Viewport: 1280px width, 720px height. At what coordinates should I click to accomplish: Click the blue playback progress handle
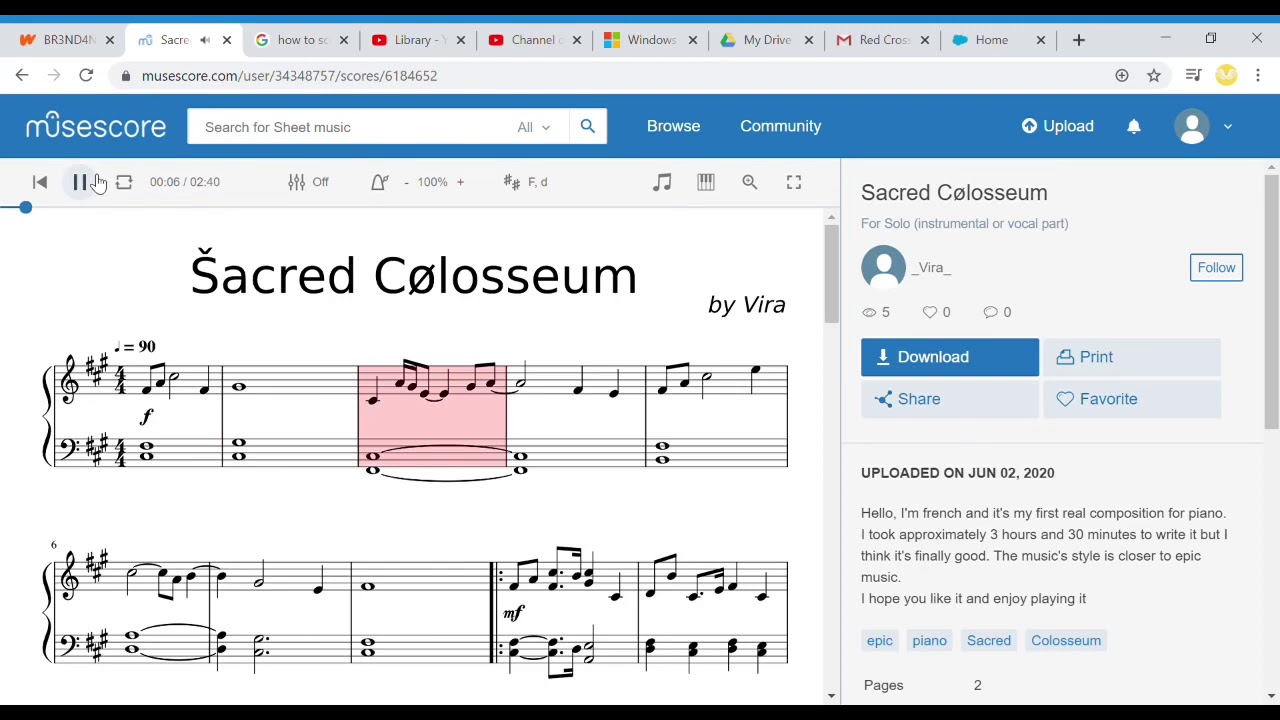[25, 207]
